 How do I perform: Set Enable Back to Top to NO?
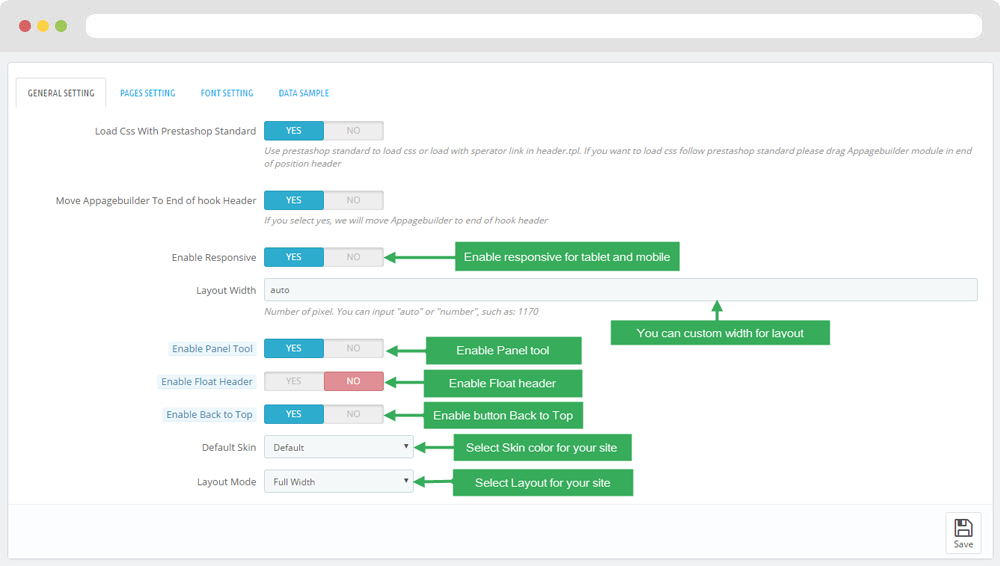pos(353,414)
